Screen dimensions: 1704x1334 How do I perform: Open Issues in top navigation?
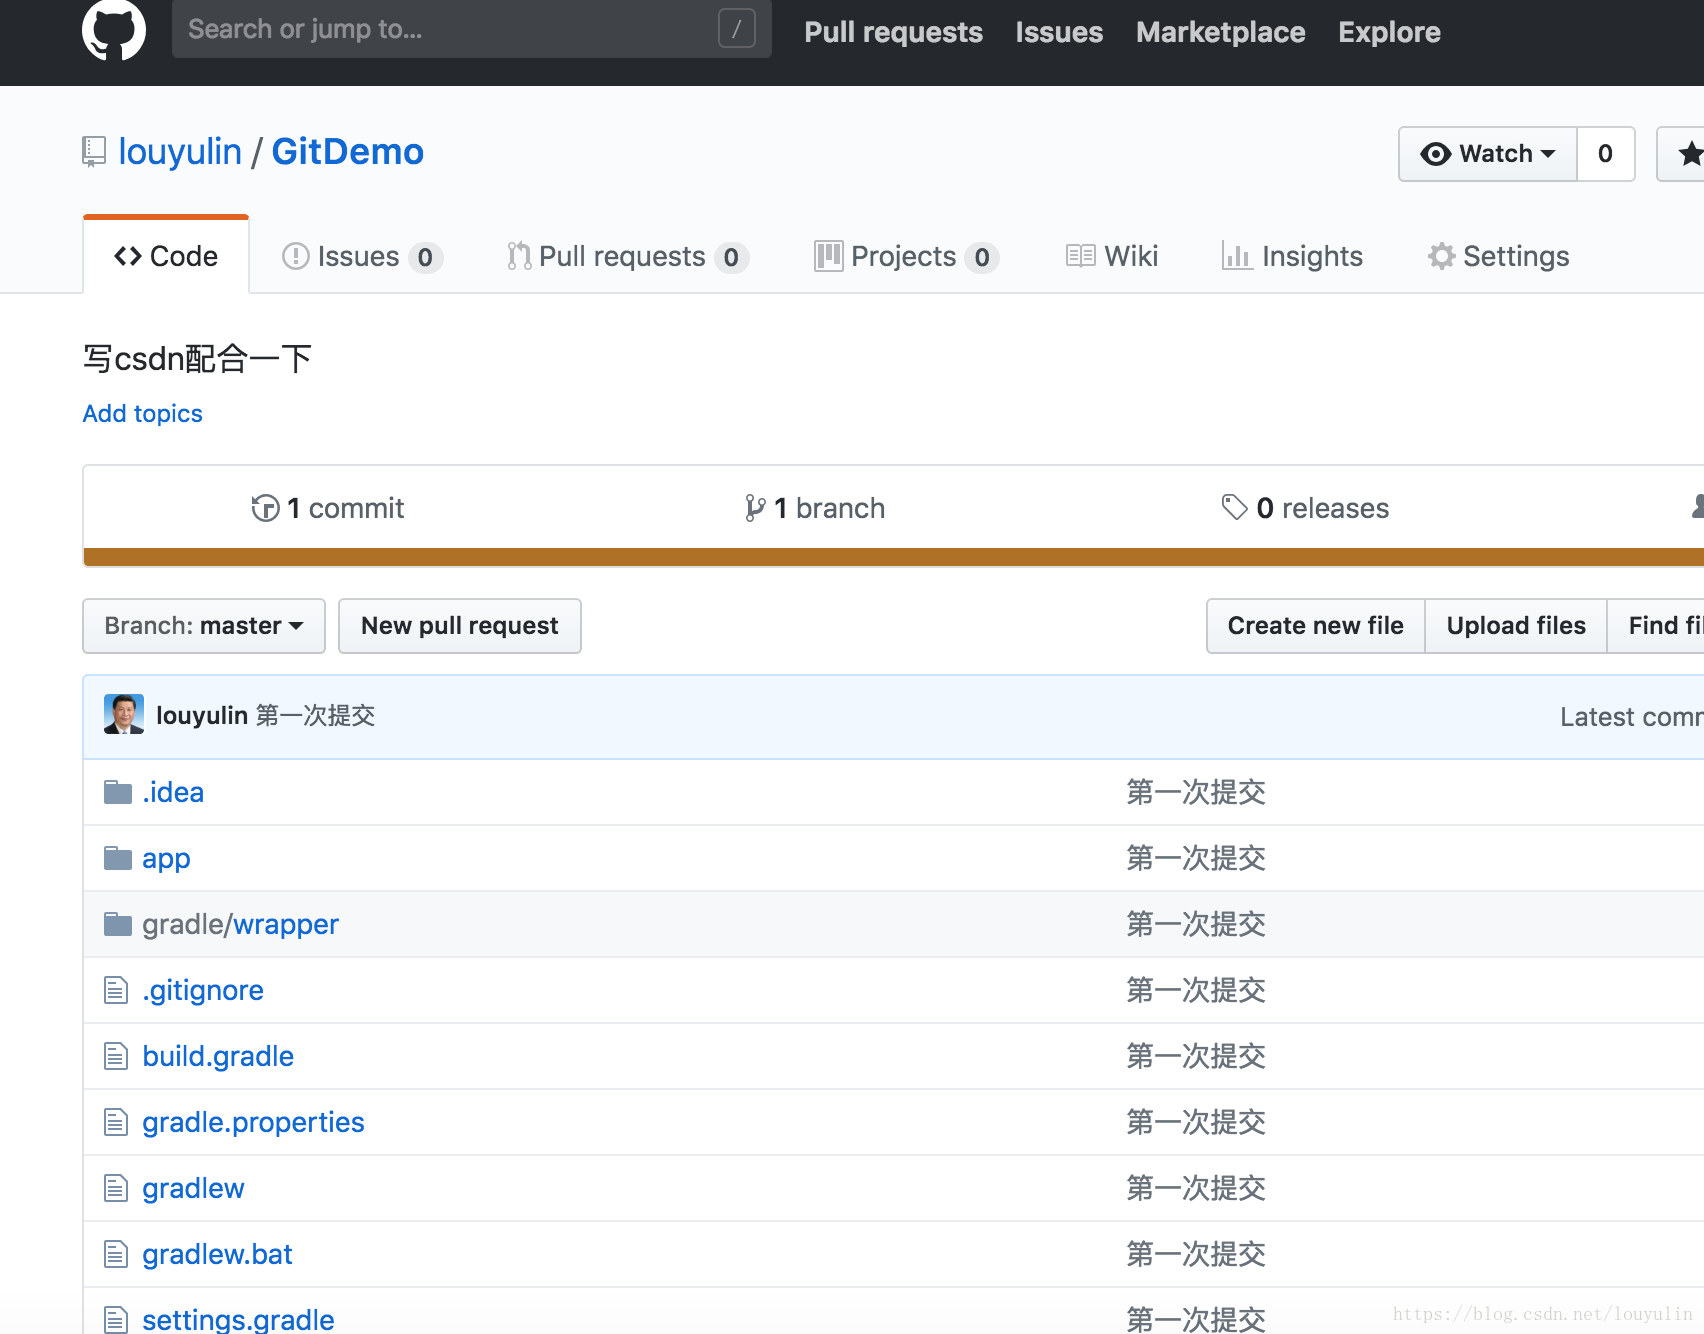tap(1059, 32)
